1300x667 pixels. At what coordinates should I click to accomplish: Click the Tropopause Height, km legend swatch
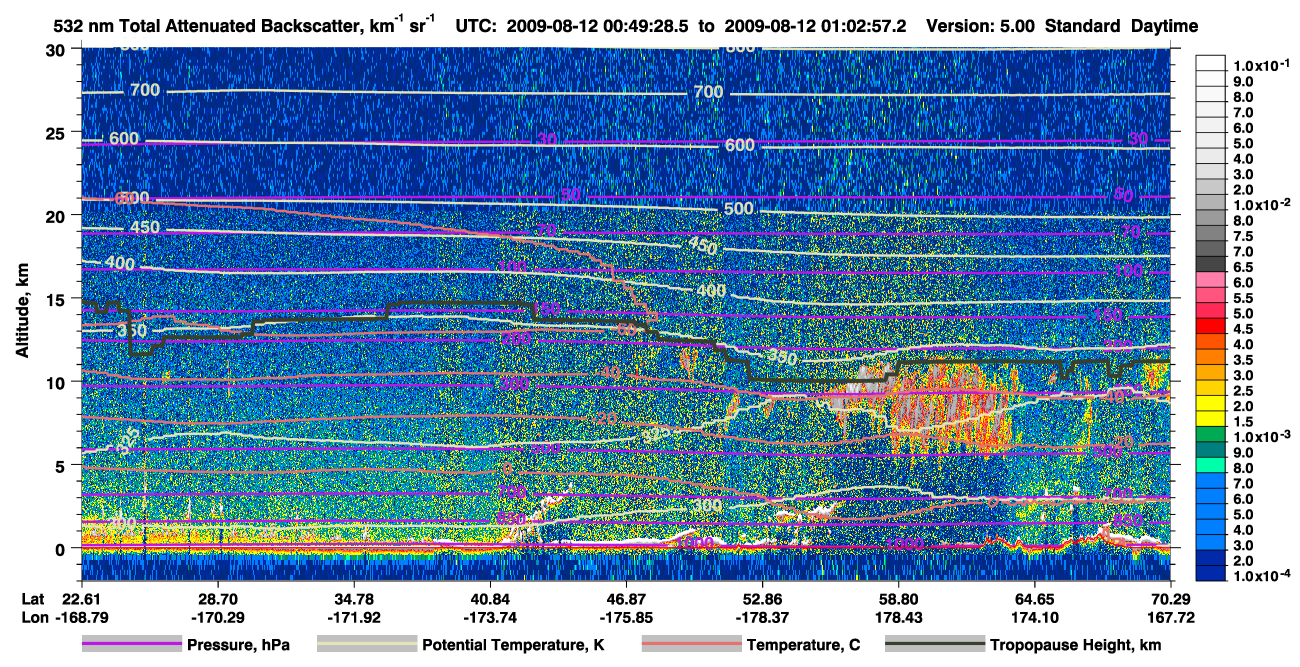pos(934,645)
